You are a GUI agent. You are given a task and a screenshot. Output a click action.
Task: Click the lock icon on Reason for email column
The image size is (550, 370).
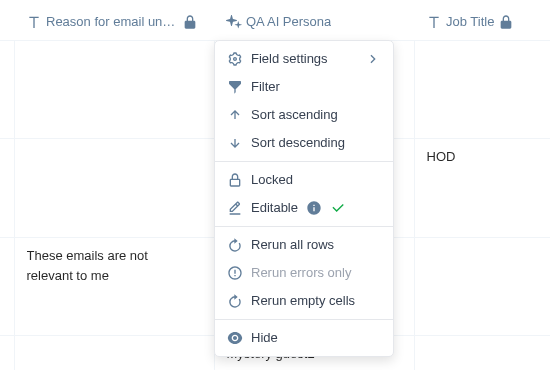(x=190, y=22)
